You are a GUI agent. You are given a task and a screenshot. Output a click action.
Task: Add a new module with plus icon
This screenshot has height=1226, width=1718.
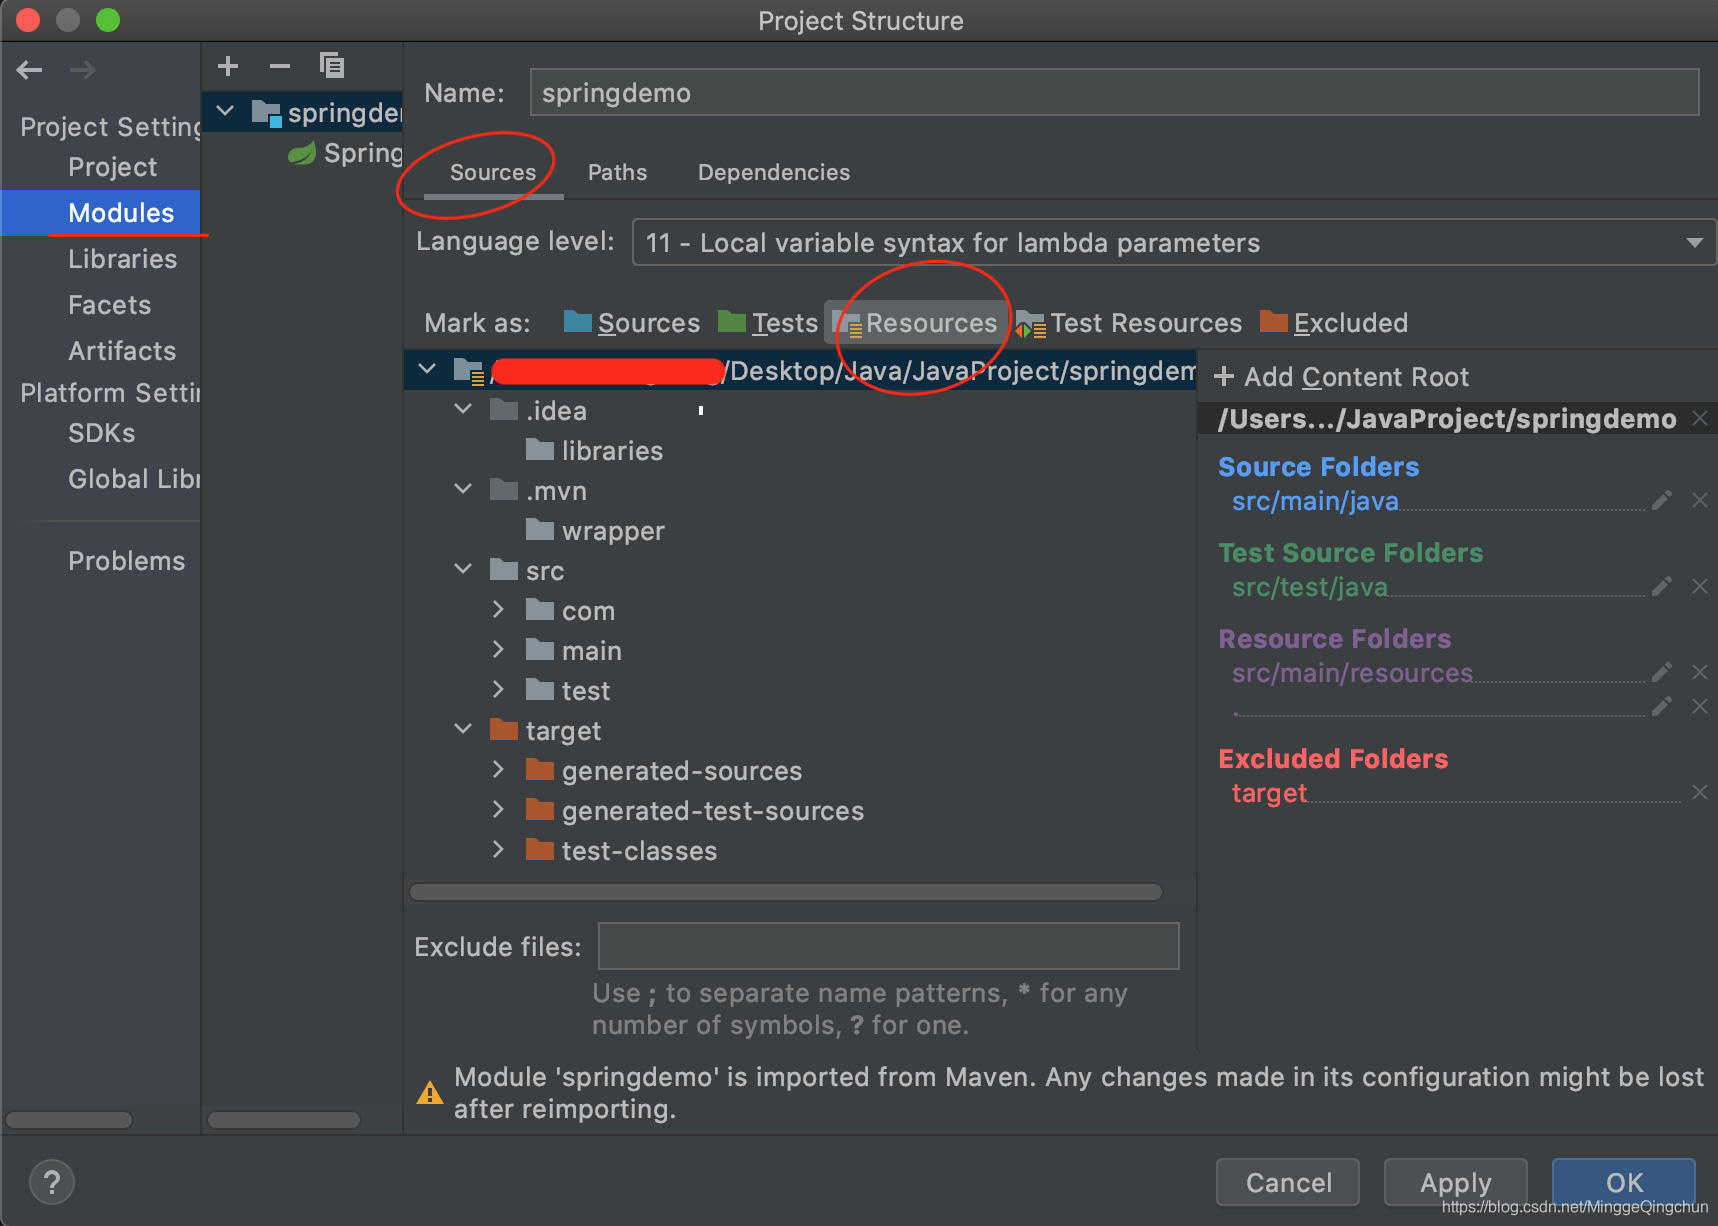[228, 66]
